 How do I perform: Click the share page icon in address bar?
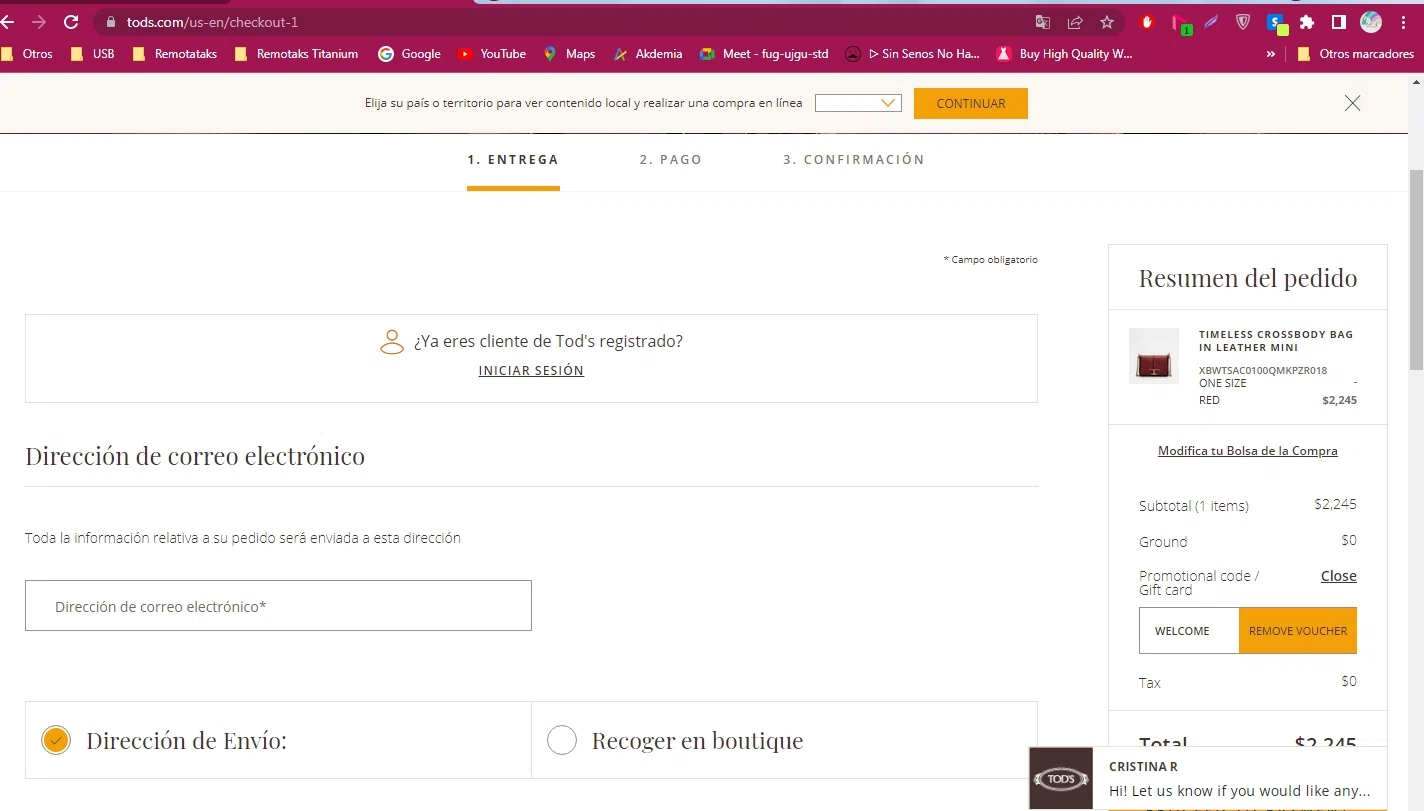pyautogui.click(x=1075, y=22)
